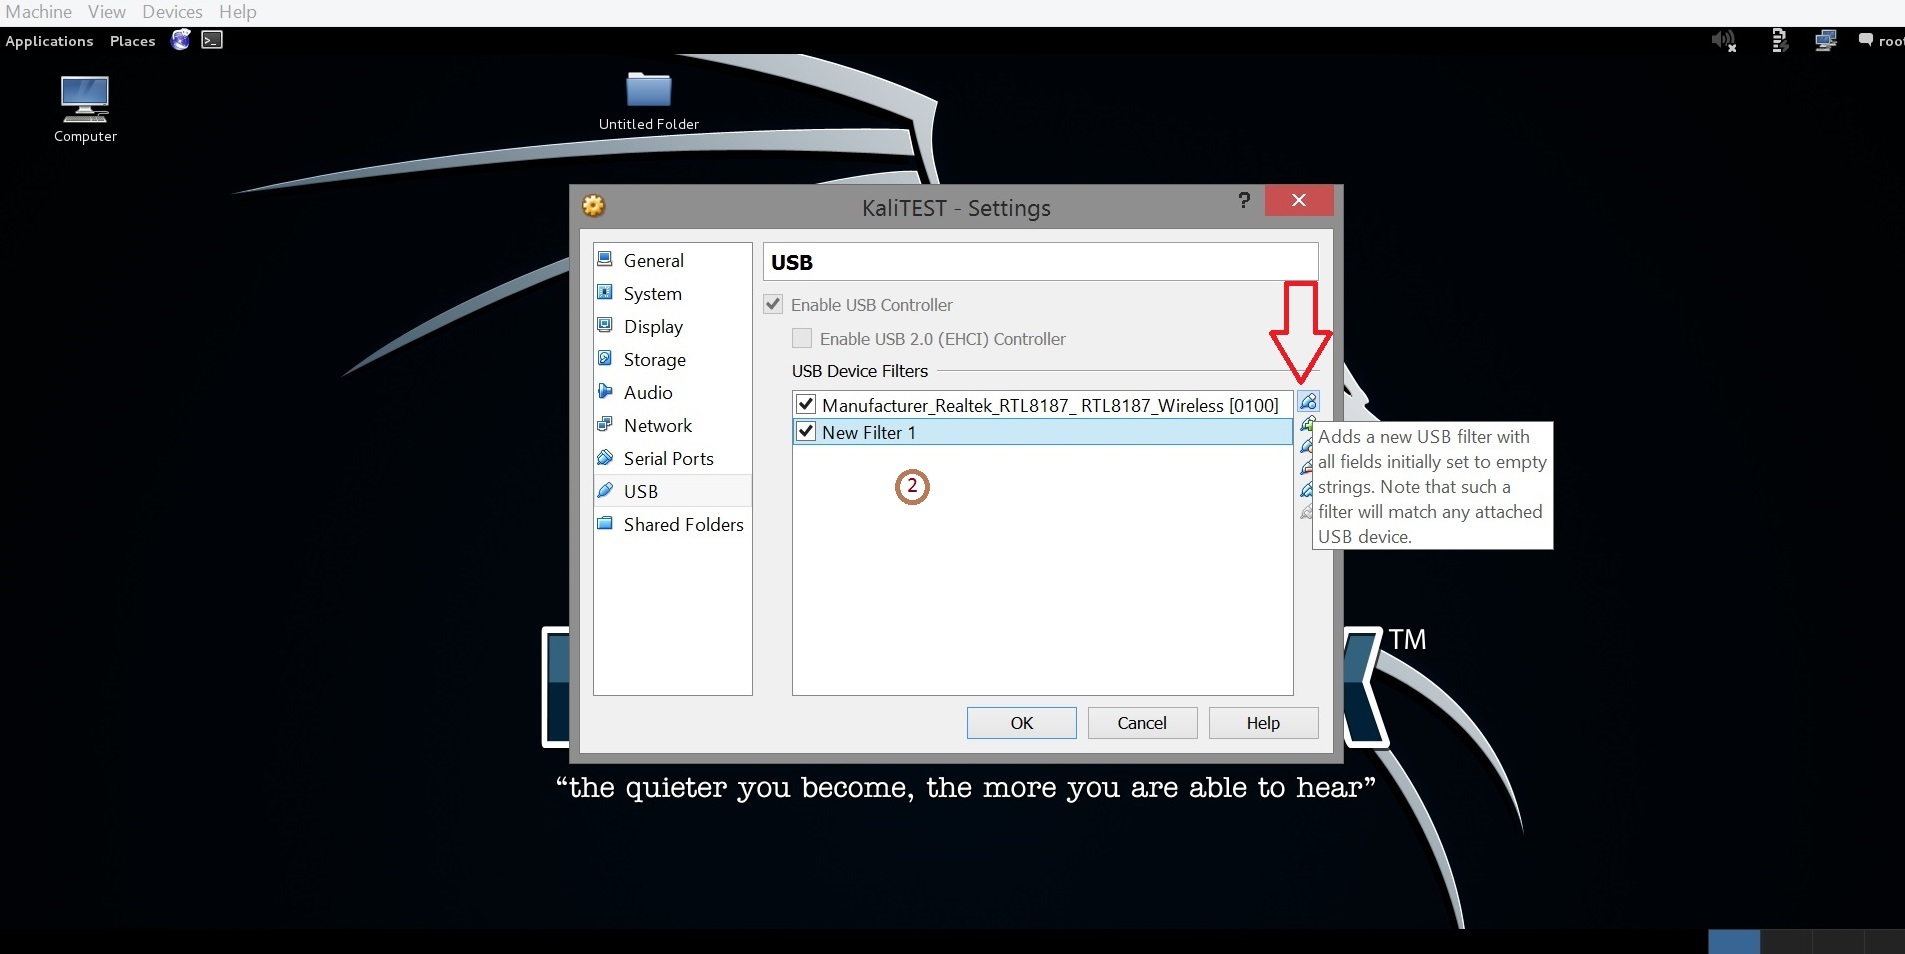
Task: Click the question mark help icon in title bar
Action: pos(1244,200)
